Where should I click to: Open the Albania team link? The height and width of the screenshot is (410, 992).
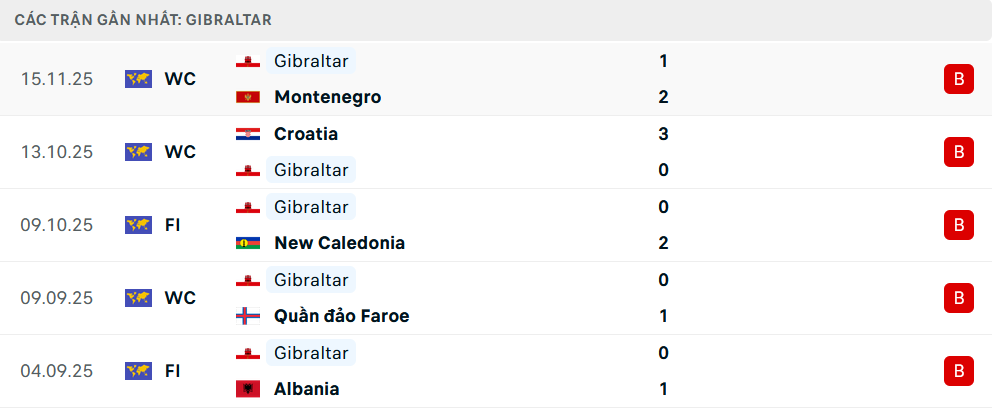[306, 389]
